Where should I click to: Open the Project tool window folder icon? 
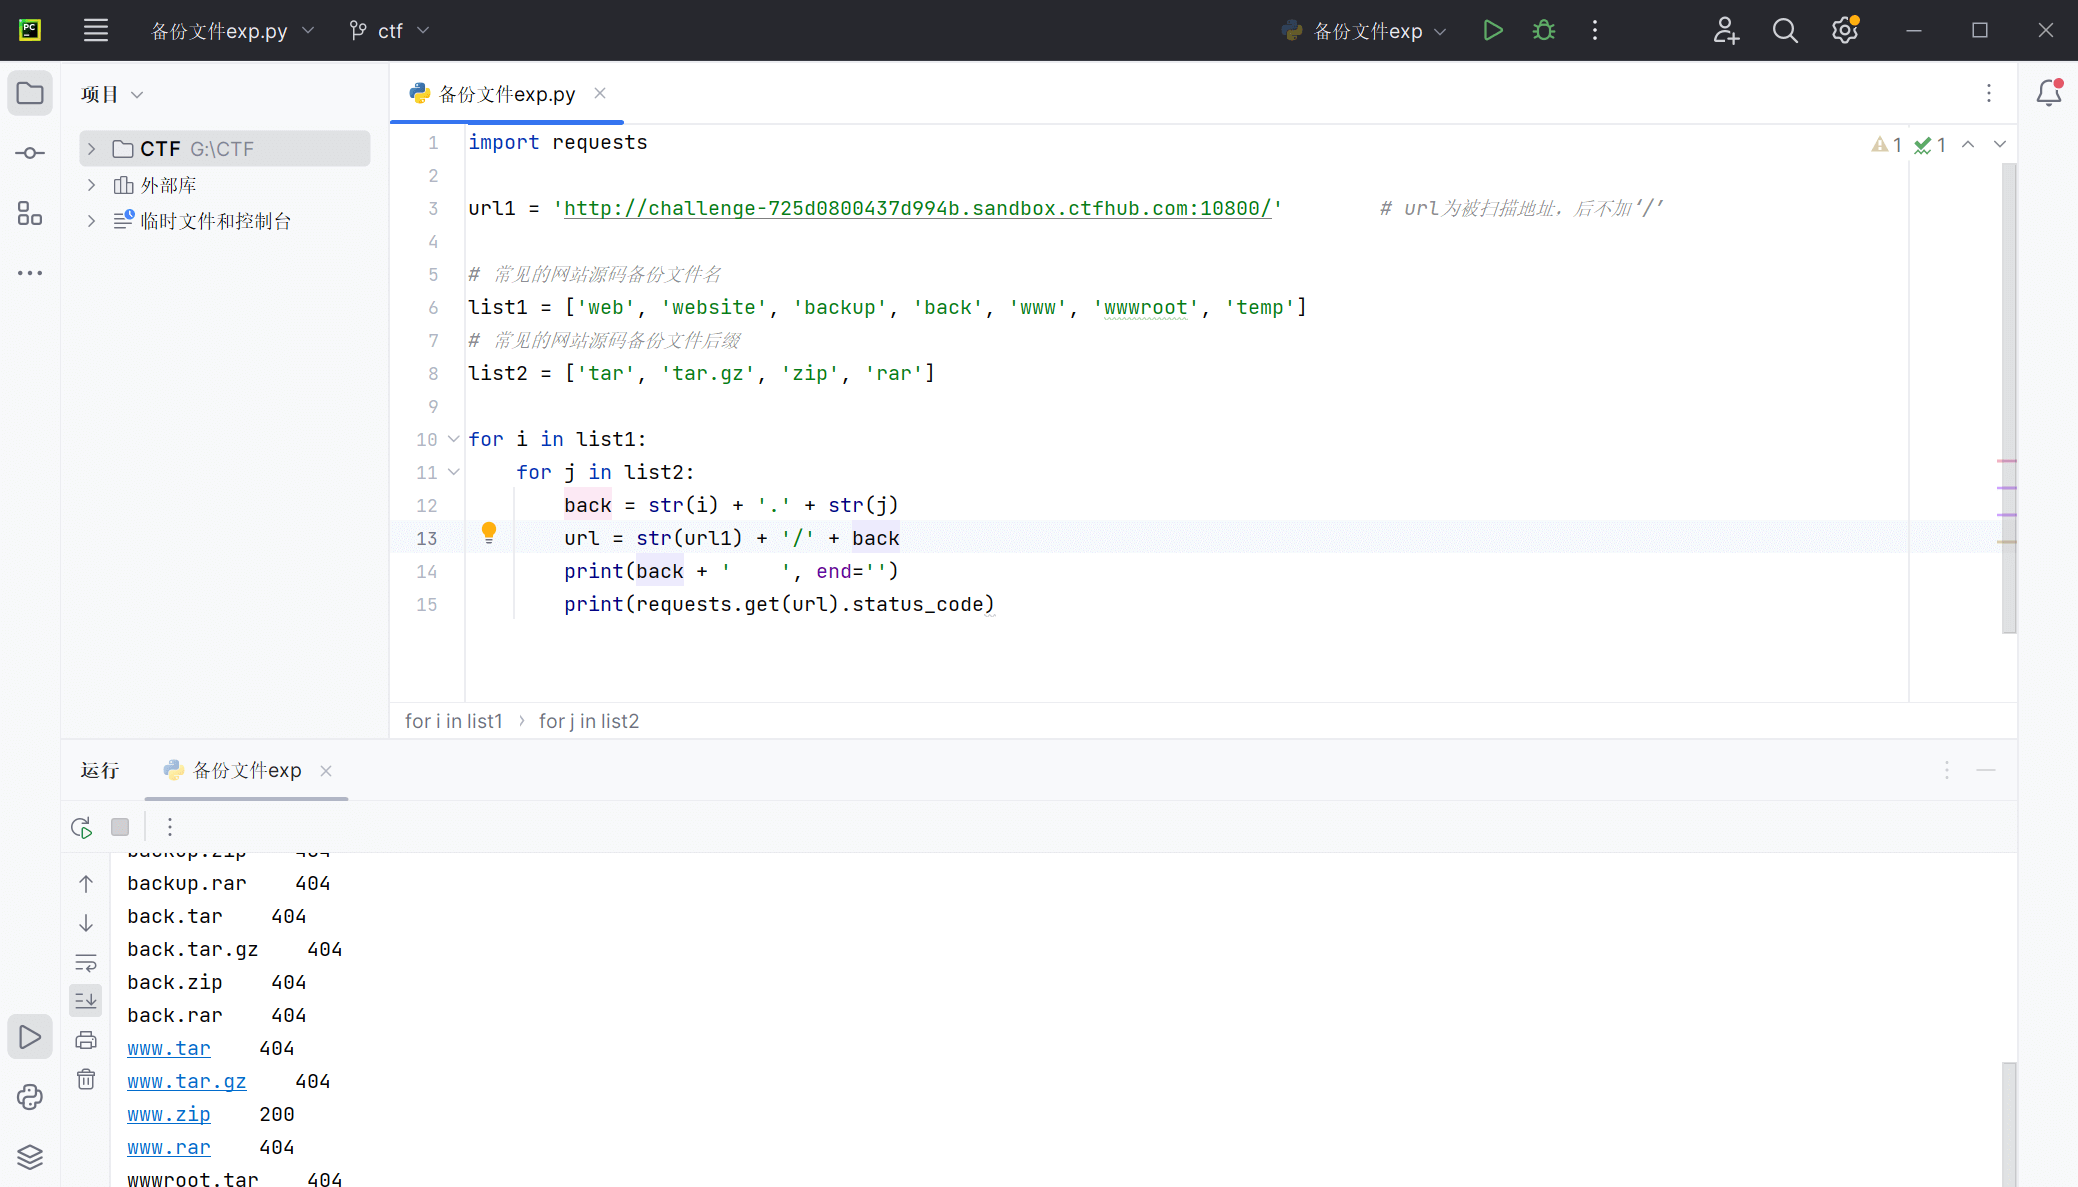pos(30,94)
